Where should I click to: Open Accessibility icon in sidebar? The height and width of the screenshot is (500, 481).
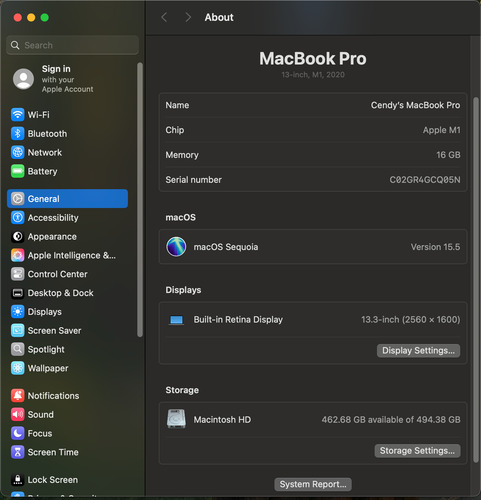[x=18, y=218]
